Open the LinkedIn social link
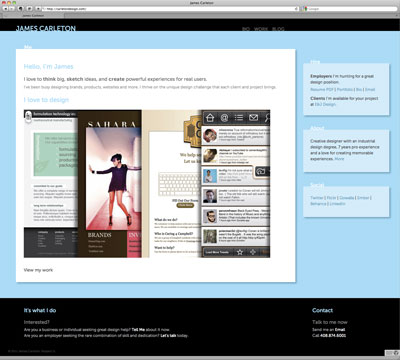The height and width of the screenshot is (360, 400). pos(337,204)
